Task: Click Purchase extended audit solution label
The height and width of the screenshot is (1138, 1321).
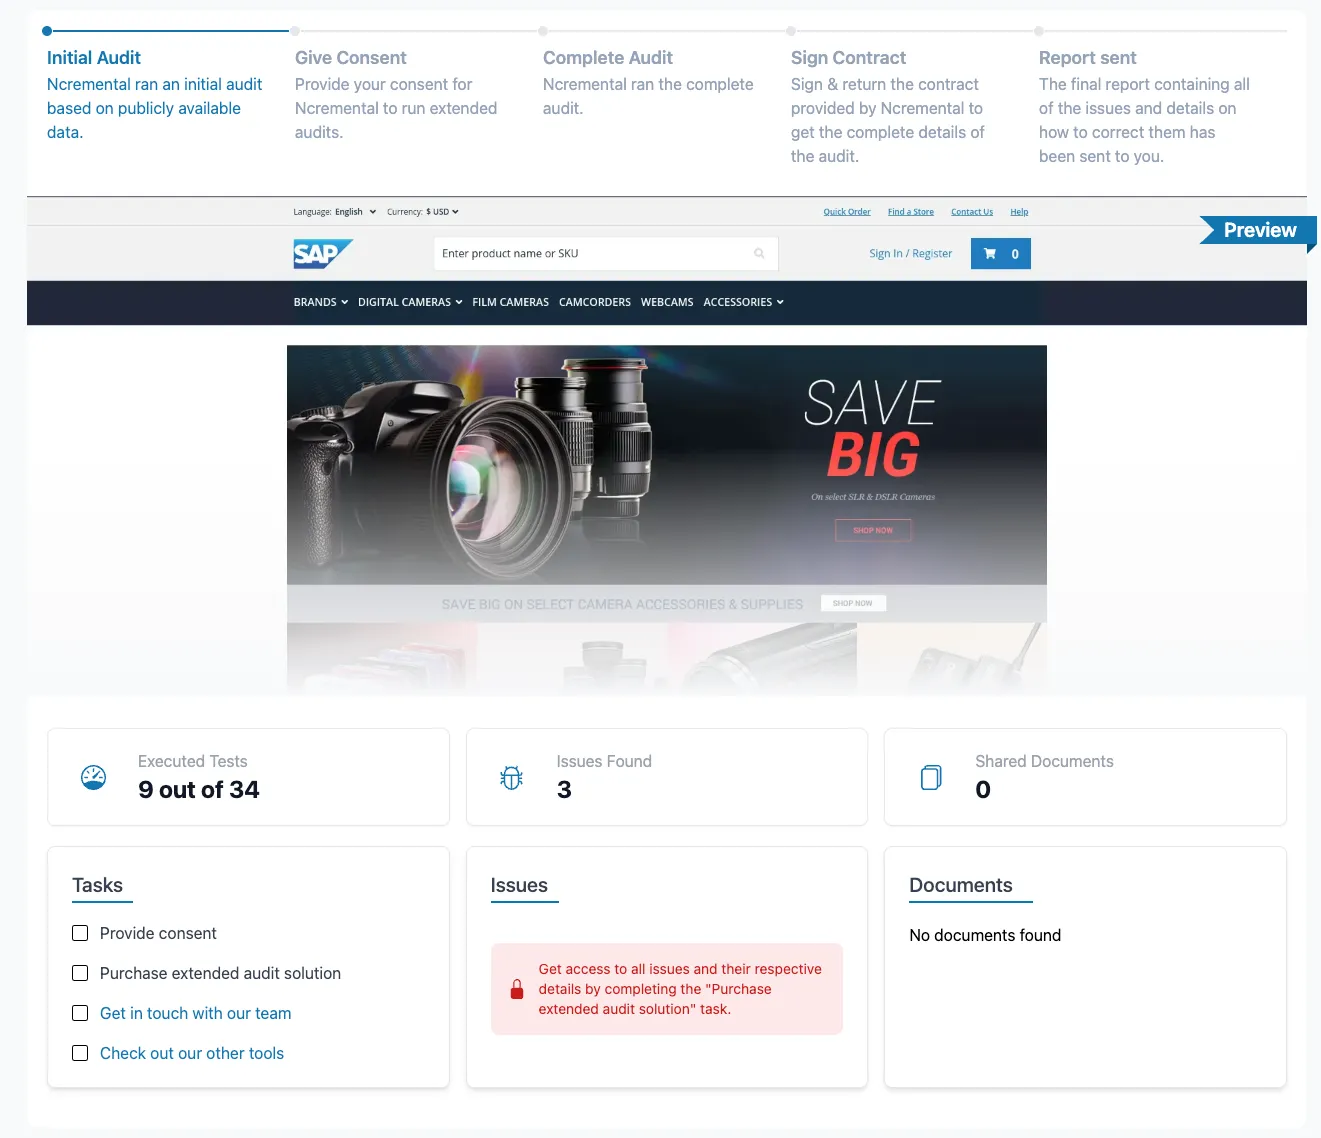Action: click(220, 973)
